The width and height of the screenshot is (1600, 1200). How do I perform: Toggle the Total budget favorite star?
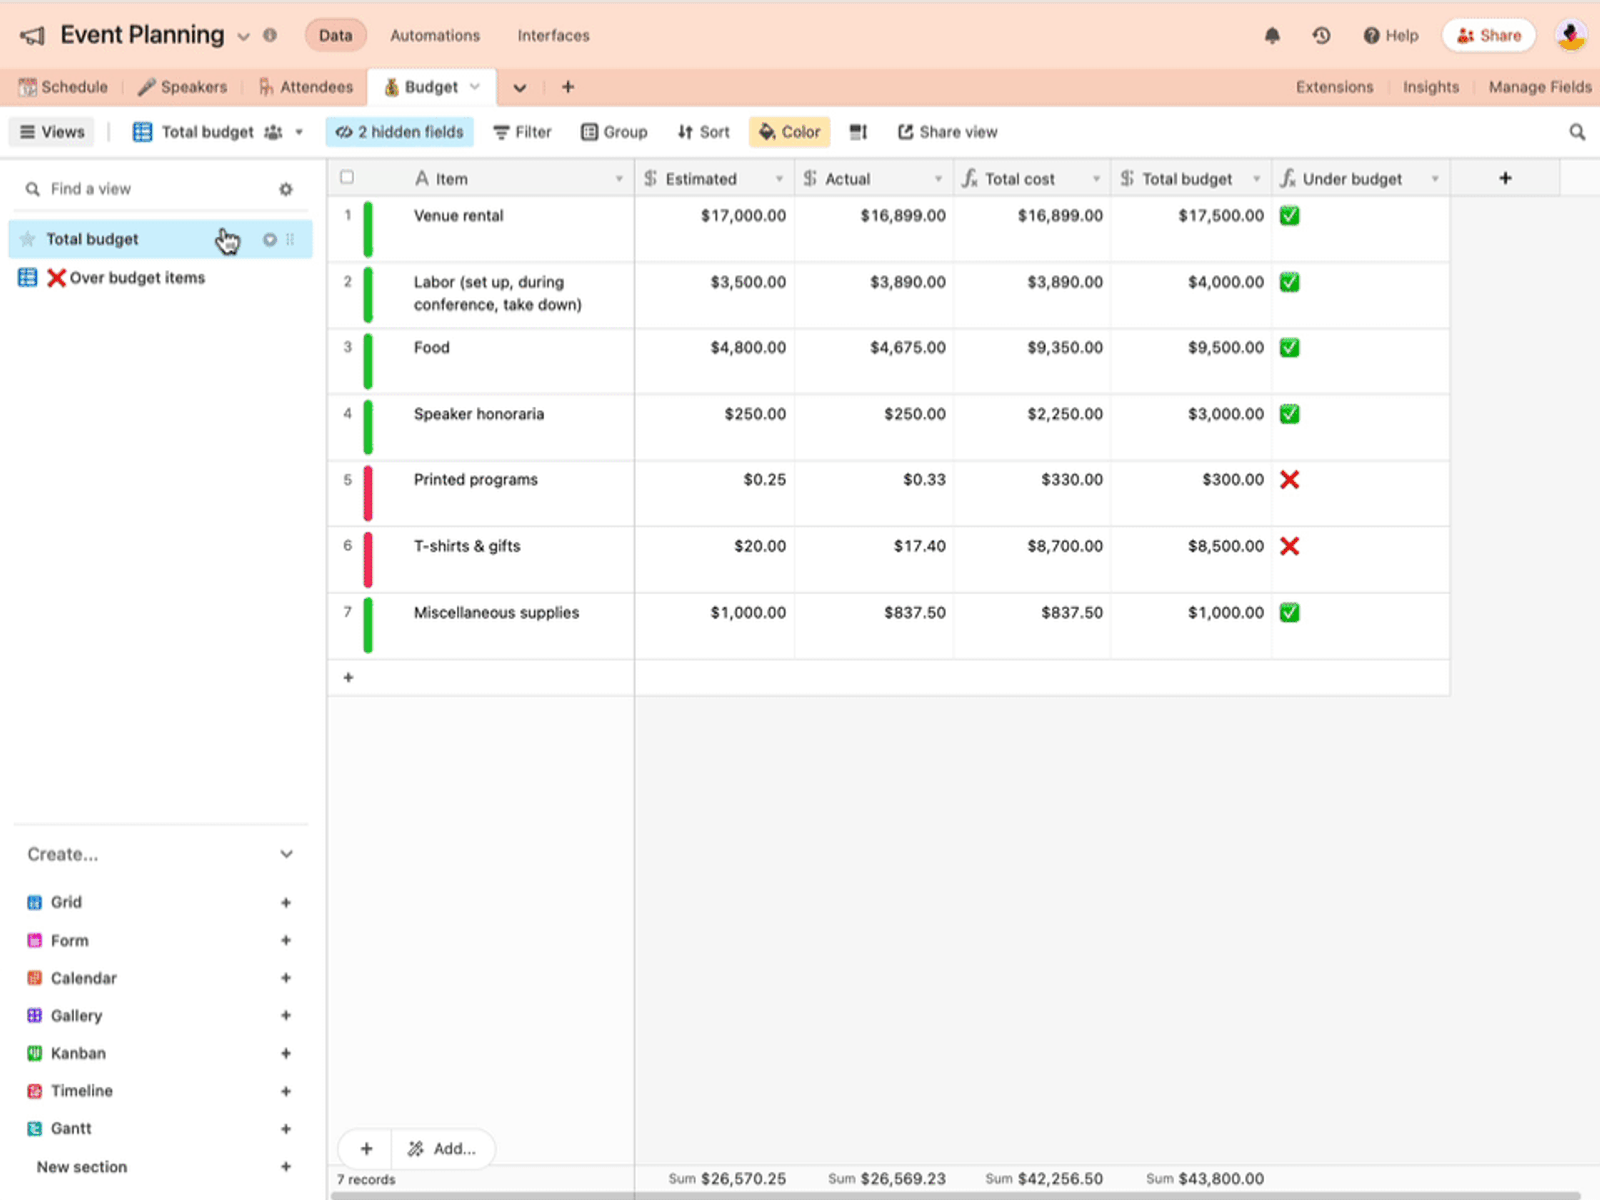[28, 239]
